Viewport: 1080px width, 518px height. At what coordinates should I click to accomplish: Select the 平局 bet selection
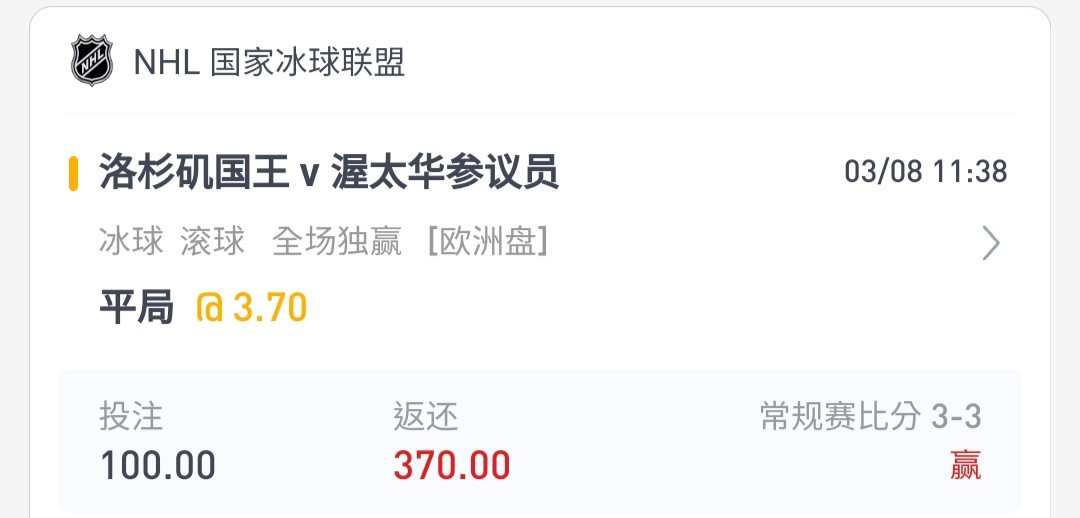pos(136,307)
